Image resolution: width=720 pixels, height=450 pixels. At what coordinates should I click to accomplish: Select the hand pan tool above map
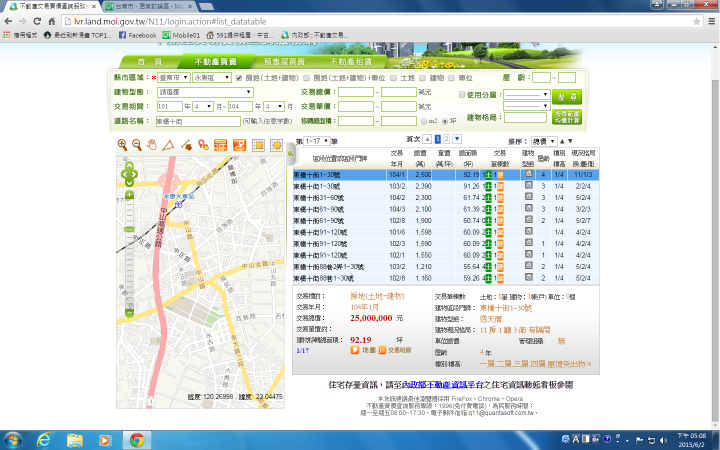(x=152, y=145)
